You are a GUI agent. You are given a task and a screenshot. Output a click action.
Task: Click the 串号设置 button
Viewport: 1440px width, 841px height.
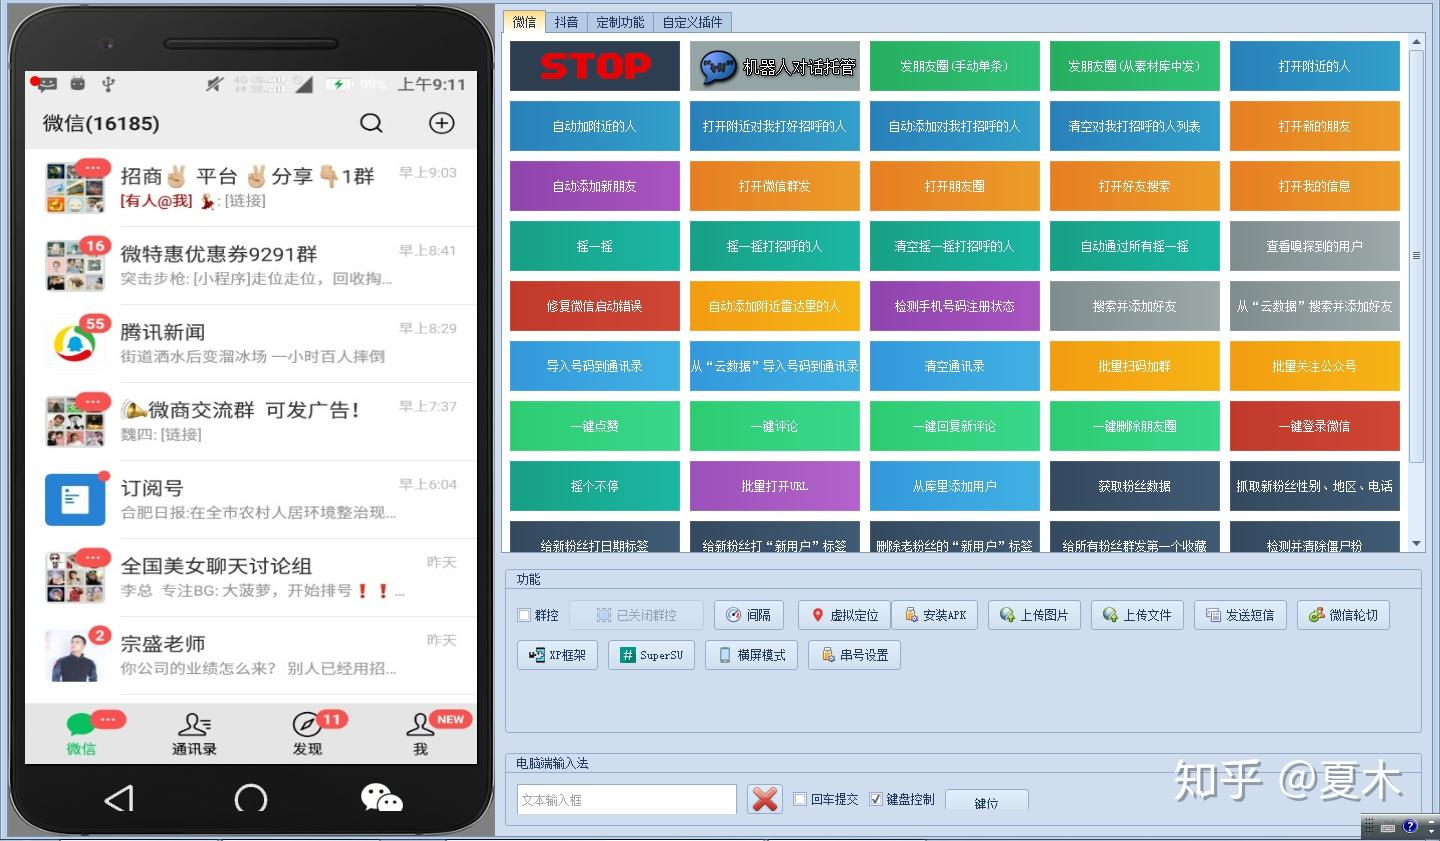coord(854,655)
